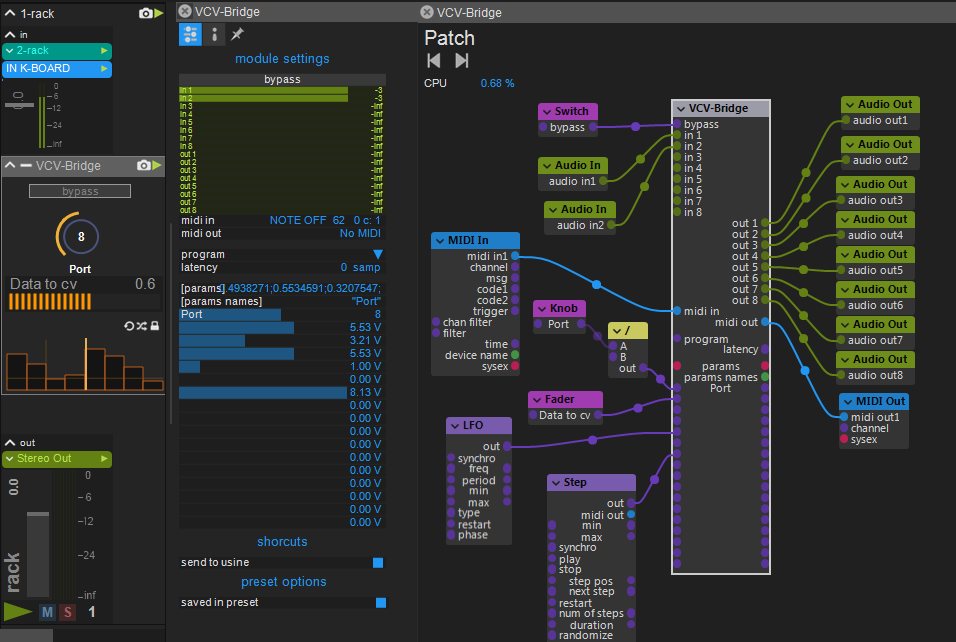Click the IN K-BOARD module label
Image resolution: width=956 pixels, height=642 pixels.
38,69
